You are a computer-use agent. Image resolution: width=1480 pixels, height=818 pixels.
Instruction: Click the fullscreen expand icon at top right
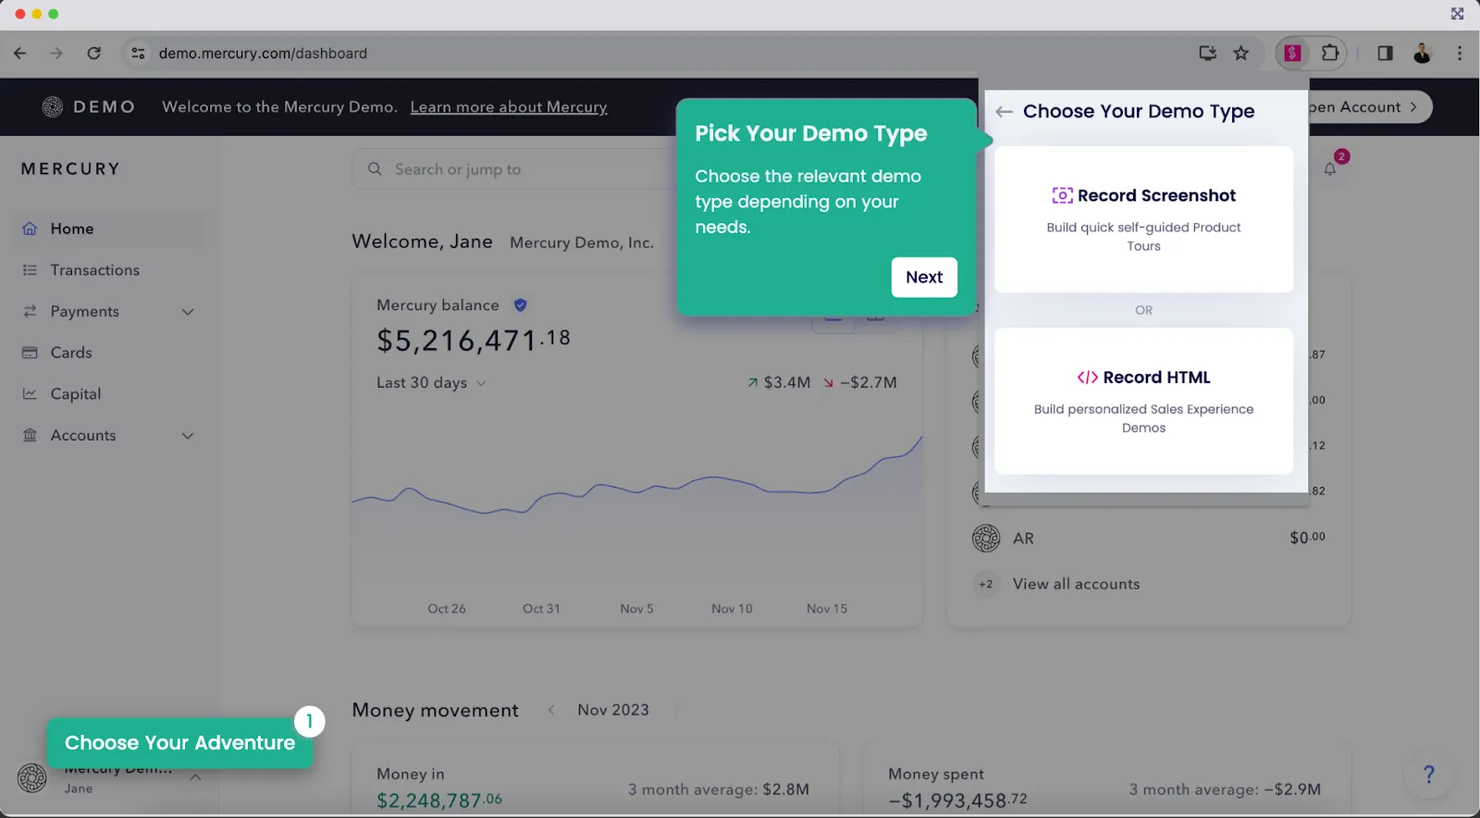click(x=1457, y=14)
